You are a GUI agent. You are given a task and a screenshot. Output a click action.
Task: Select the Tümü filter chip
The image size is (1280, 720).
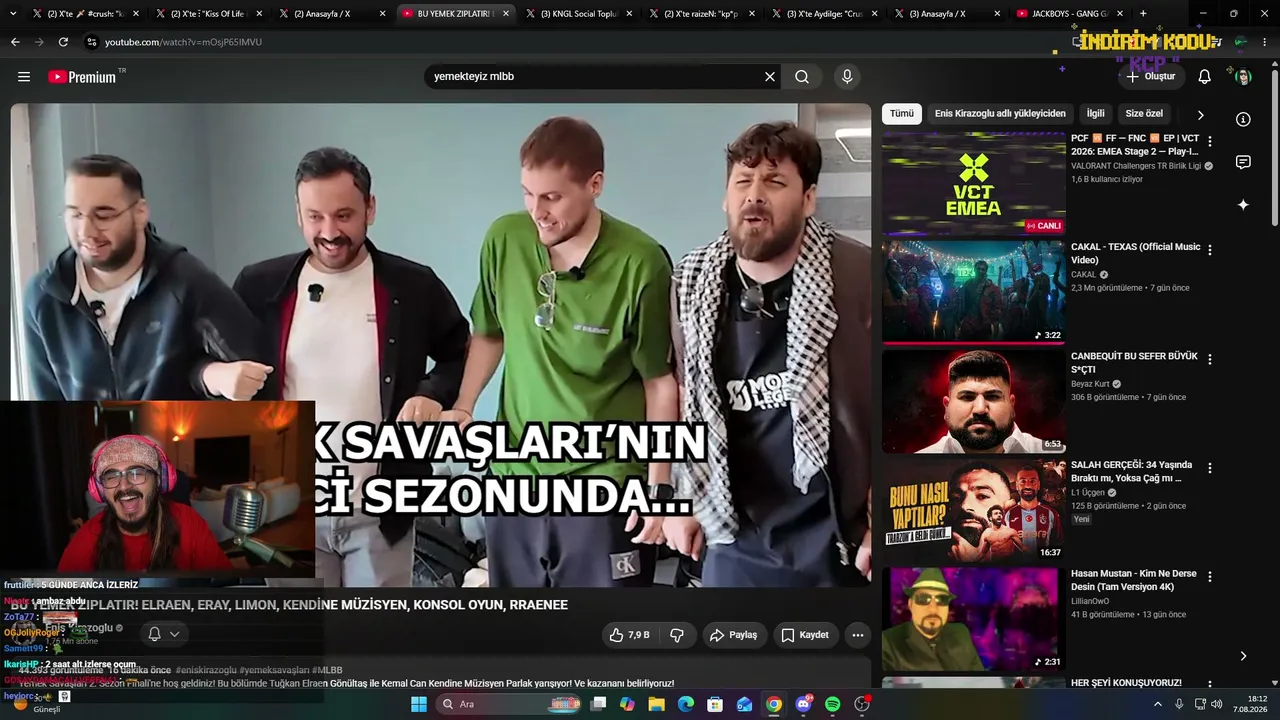click(x=902, y=114)
